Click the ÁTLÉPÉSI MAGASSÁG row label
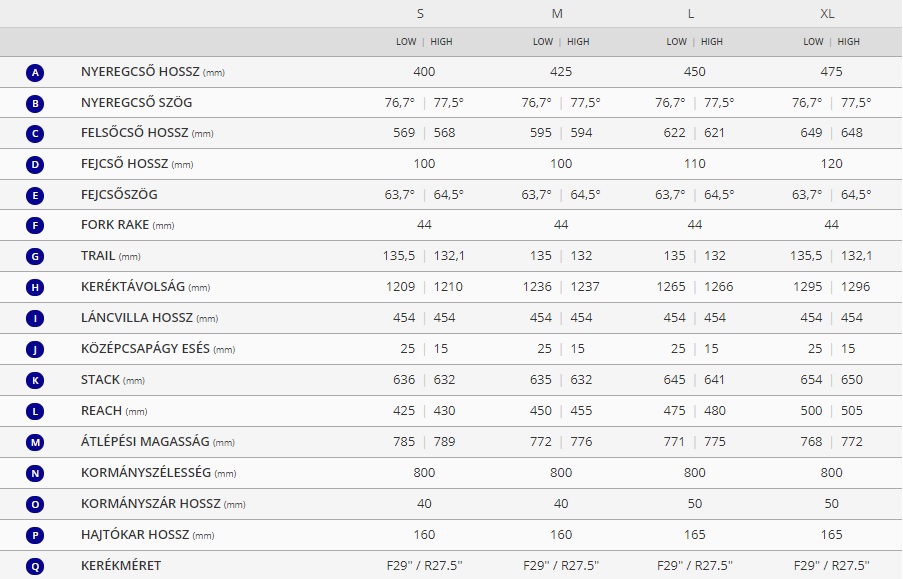903x579 pixels. click(145, 442)
